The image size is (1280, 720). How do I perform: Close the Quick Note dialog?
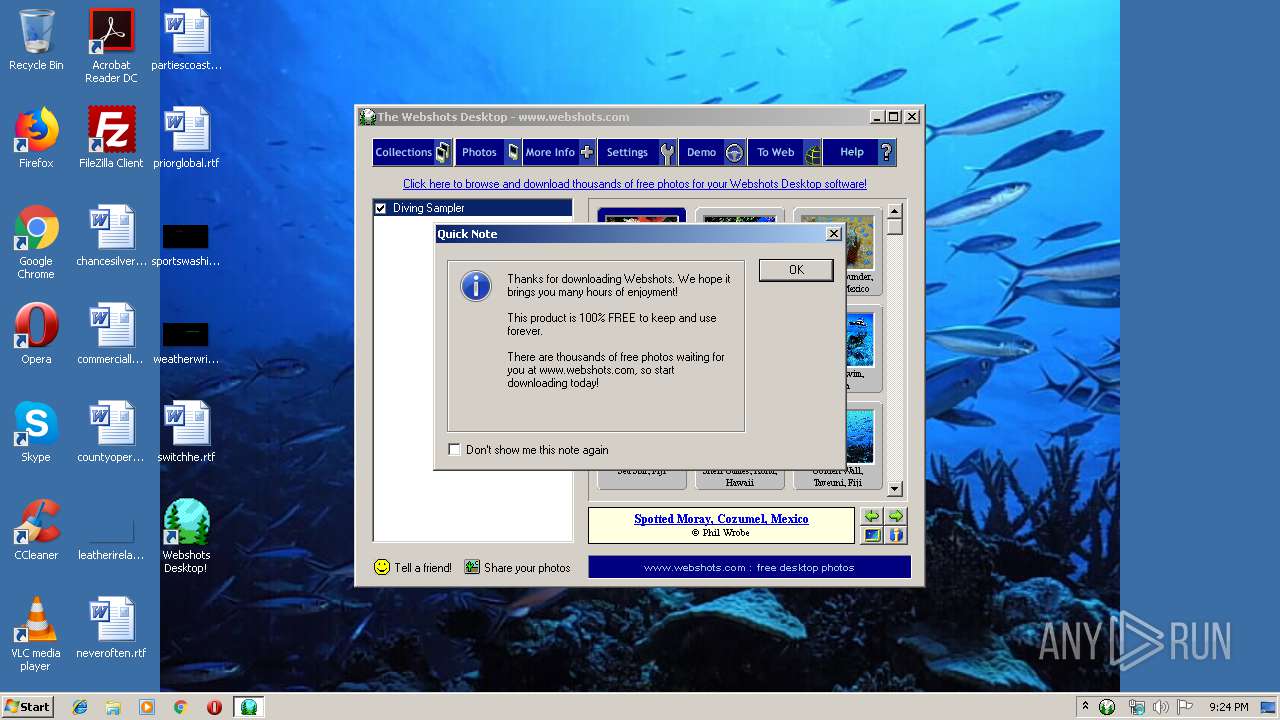[834, 234]
